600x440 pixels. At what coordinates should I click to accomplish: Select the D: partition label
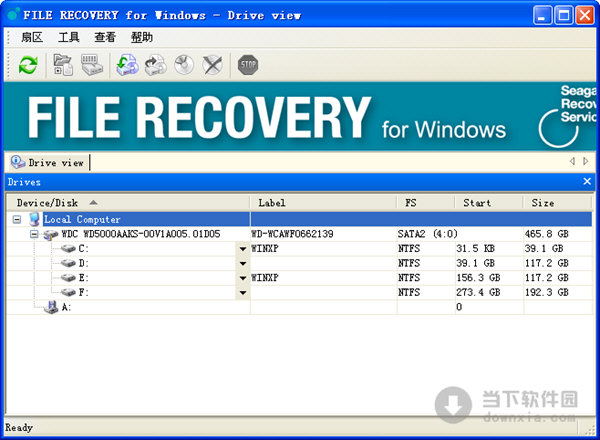point(83,263)
